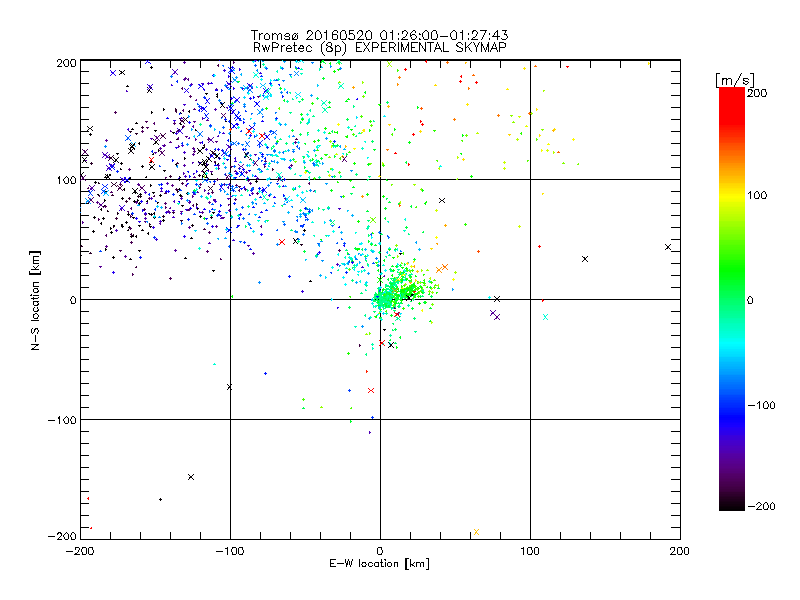Click the black X marker near the plot's right edge
This screenshot has width=800, height=600.
click(x=668, y=247)
